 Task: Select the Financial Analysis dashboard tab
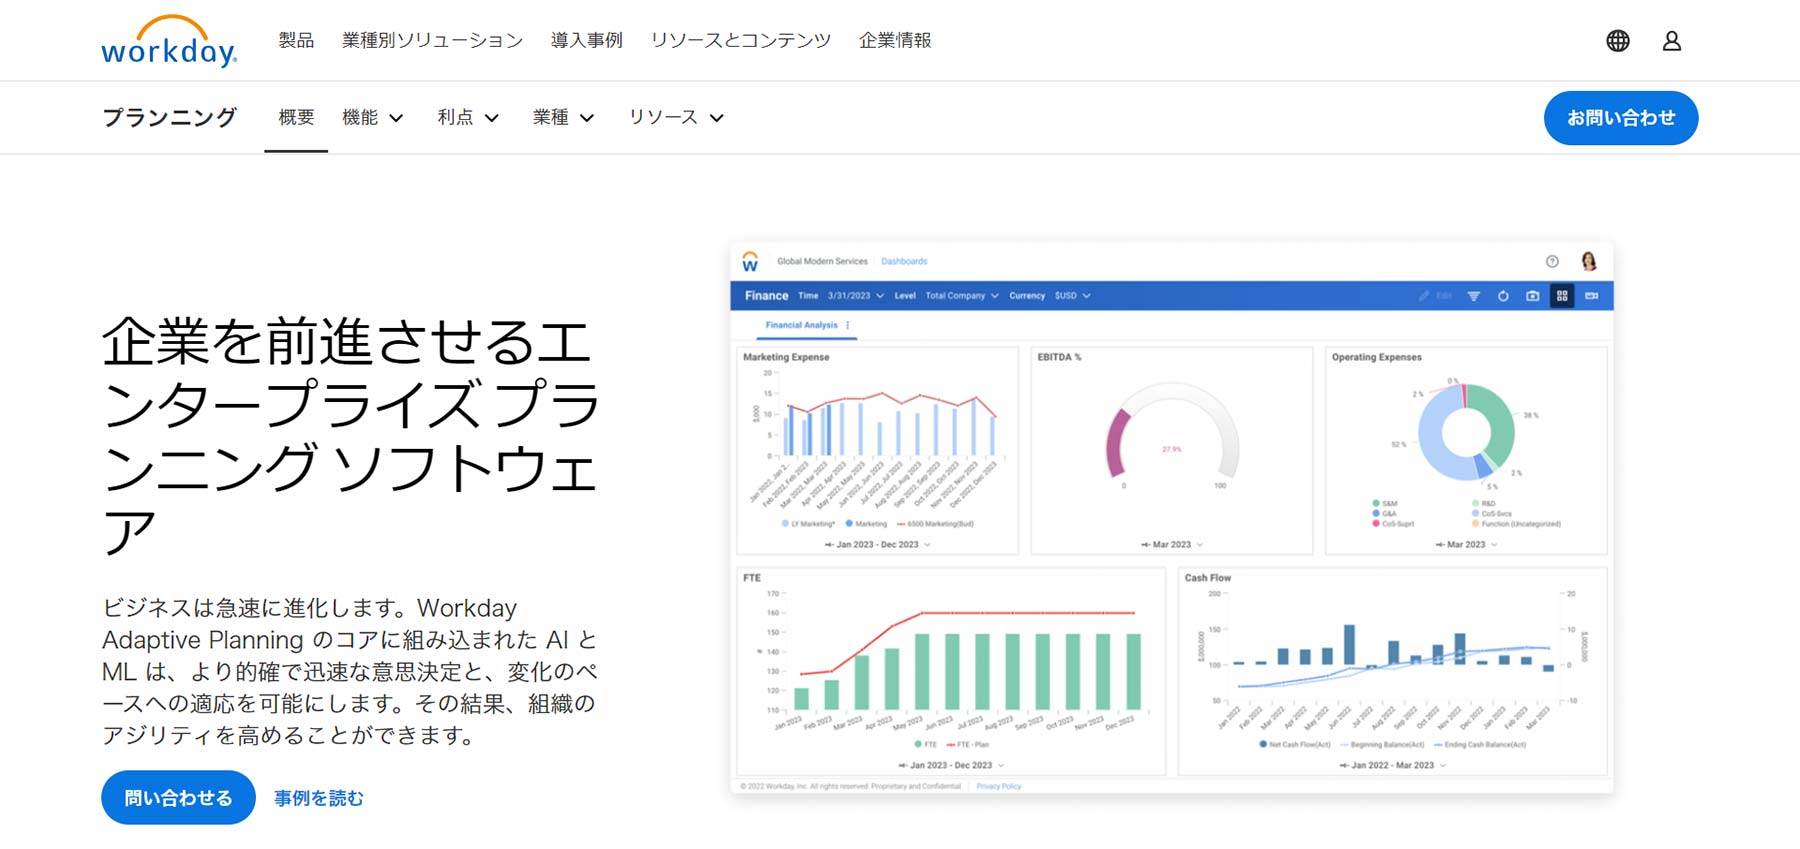[801, 325]
